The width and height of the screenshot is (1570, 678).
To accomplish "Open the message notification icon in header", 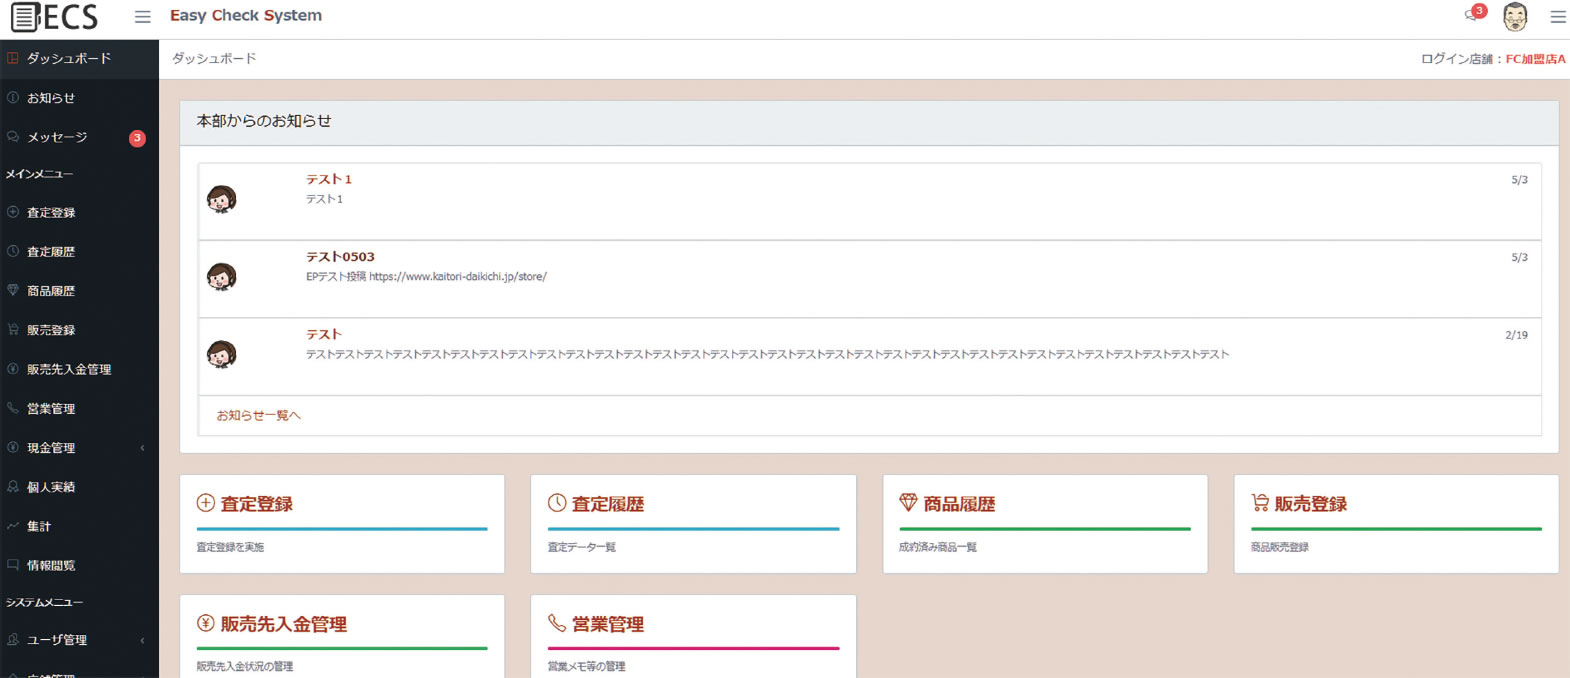I will 1472,15.
